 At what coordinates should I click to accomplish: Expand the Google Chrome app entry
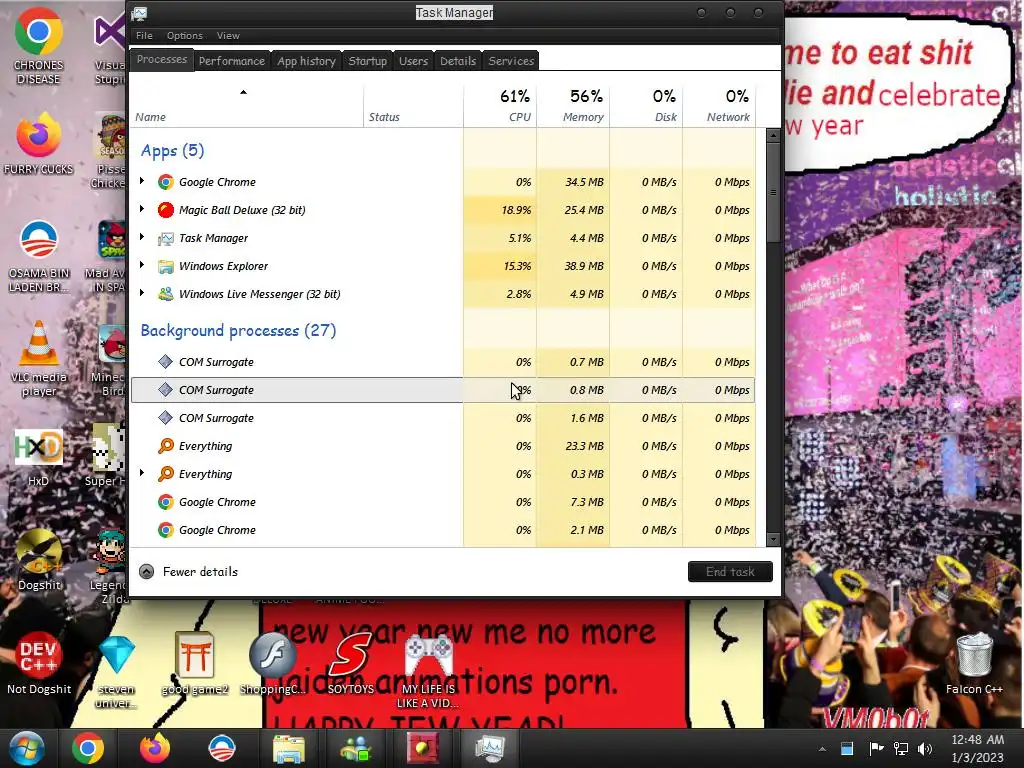pyautogui.click(x=142, y=181)
